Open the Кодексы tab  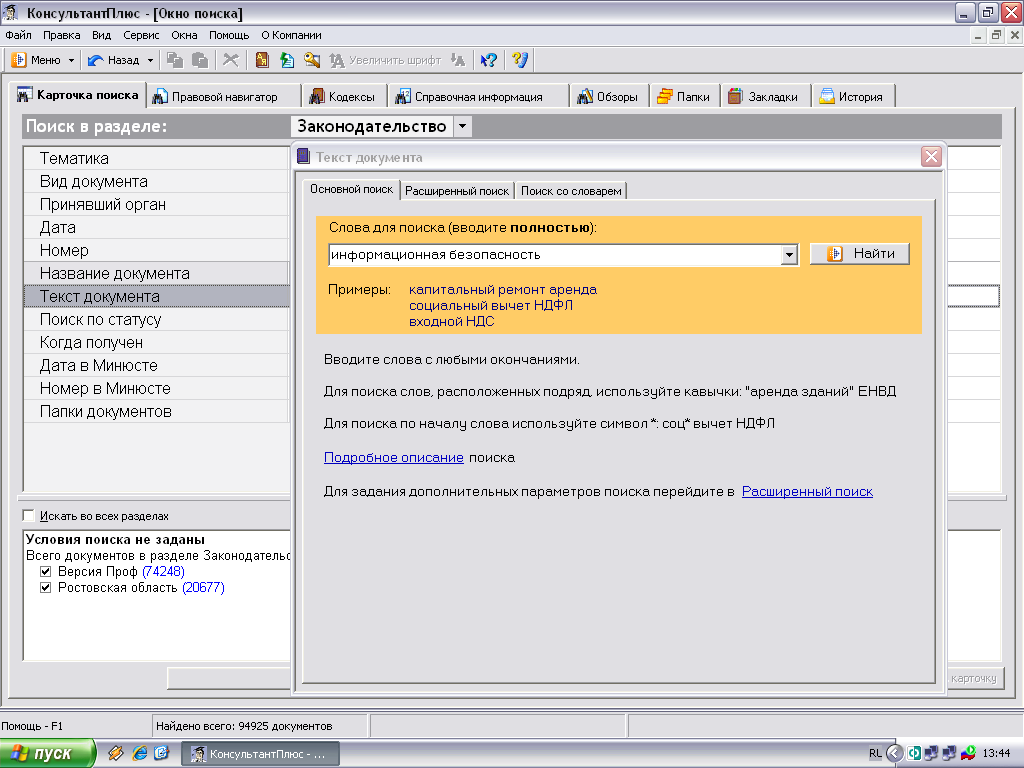coord(343,97)
